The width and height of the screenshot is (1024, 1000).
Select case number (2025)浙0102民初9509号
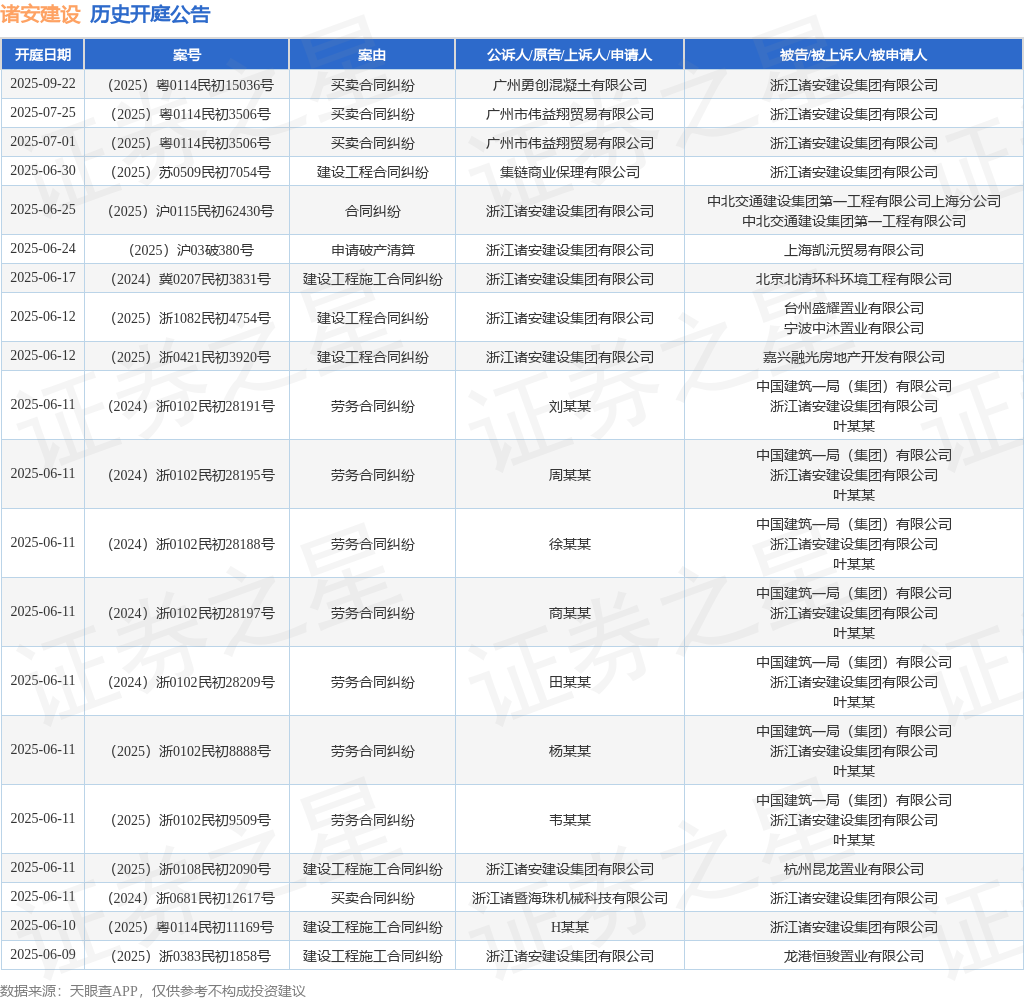[x=191, y=820]
